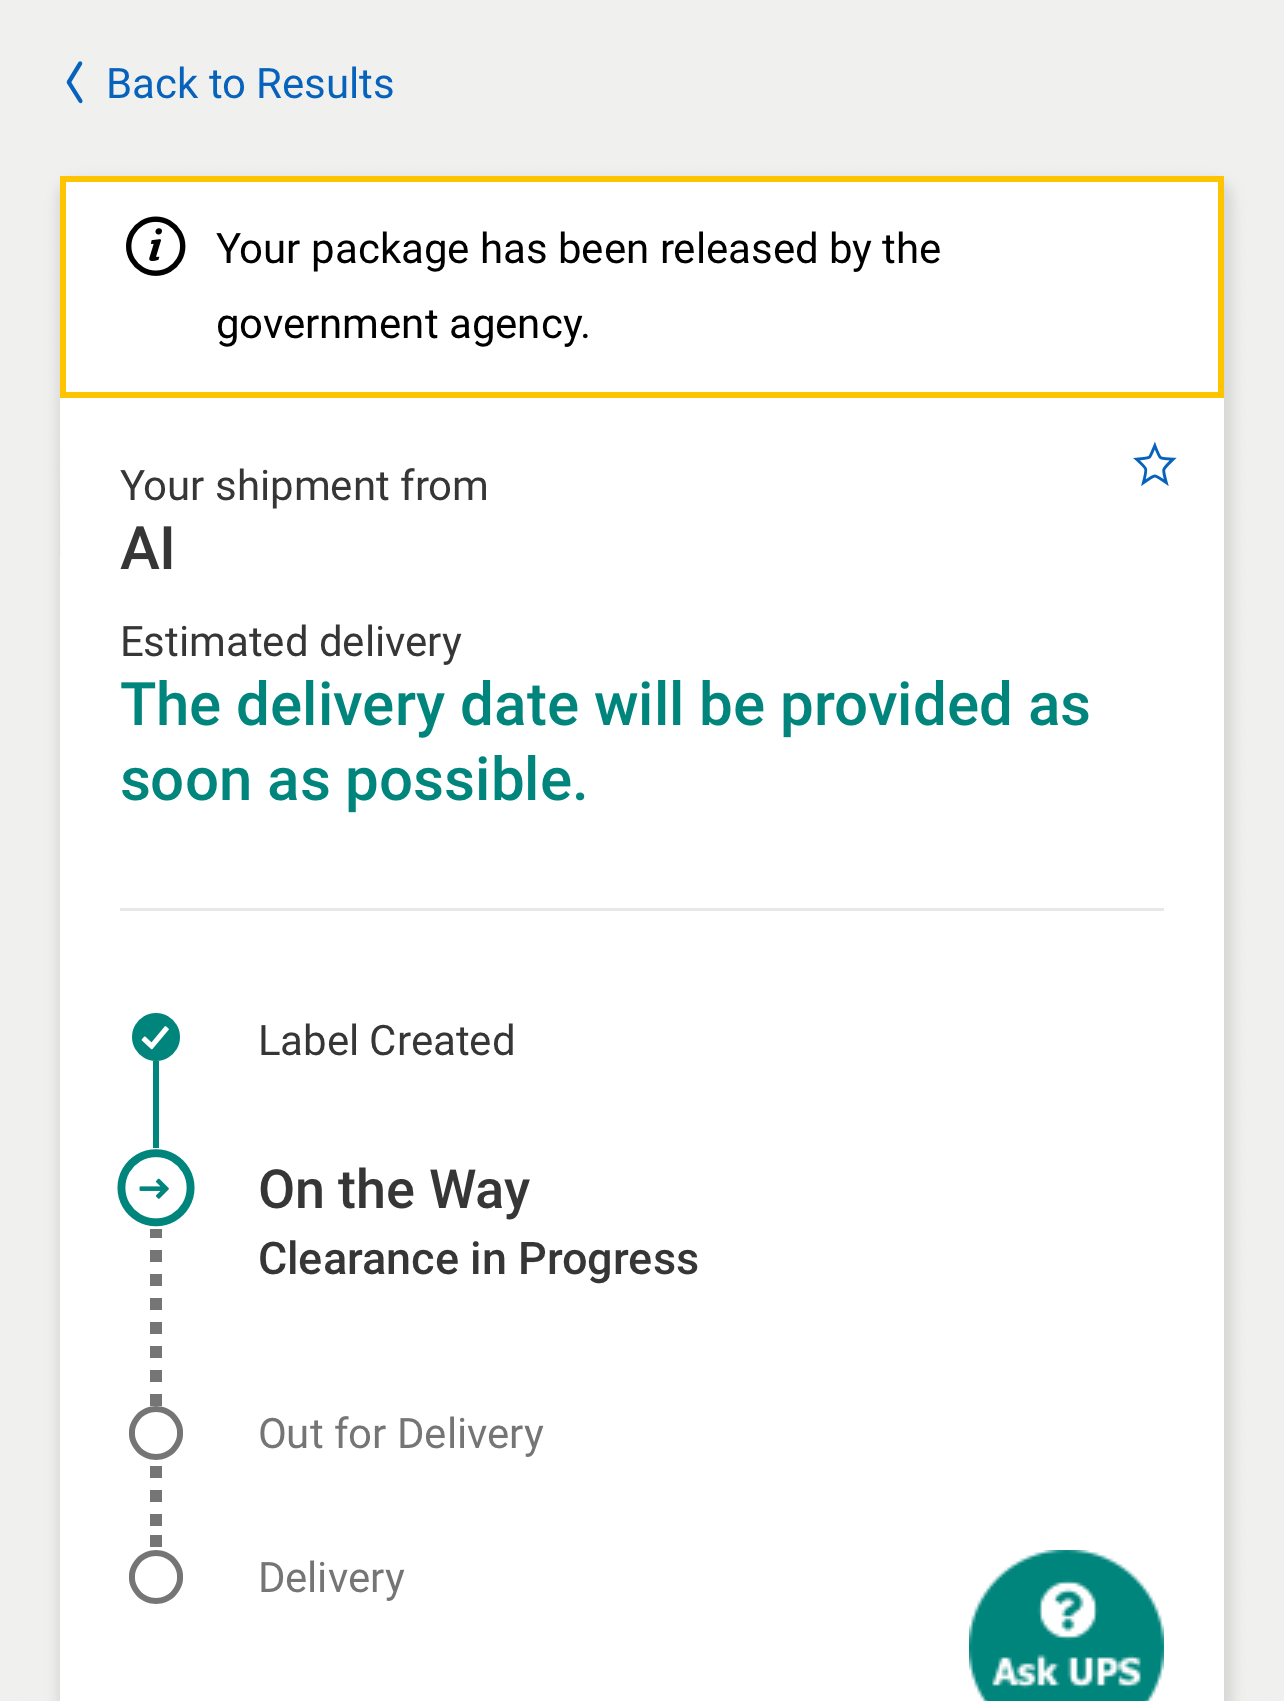Select the Out for Delivery step label
Viewport: 1284px width, 1701px height.
pos(401,1434)
